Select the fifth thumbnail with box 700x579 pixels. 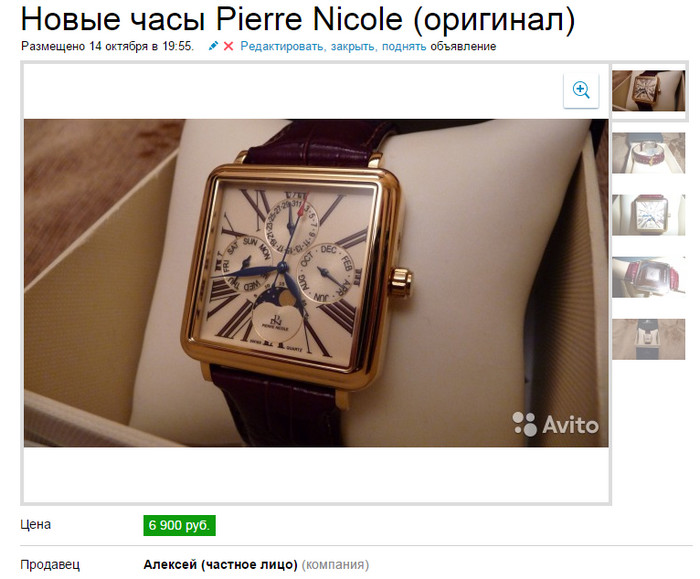pyautogui.click(x=648, y=339)
